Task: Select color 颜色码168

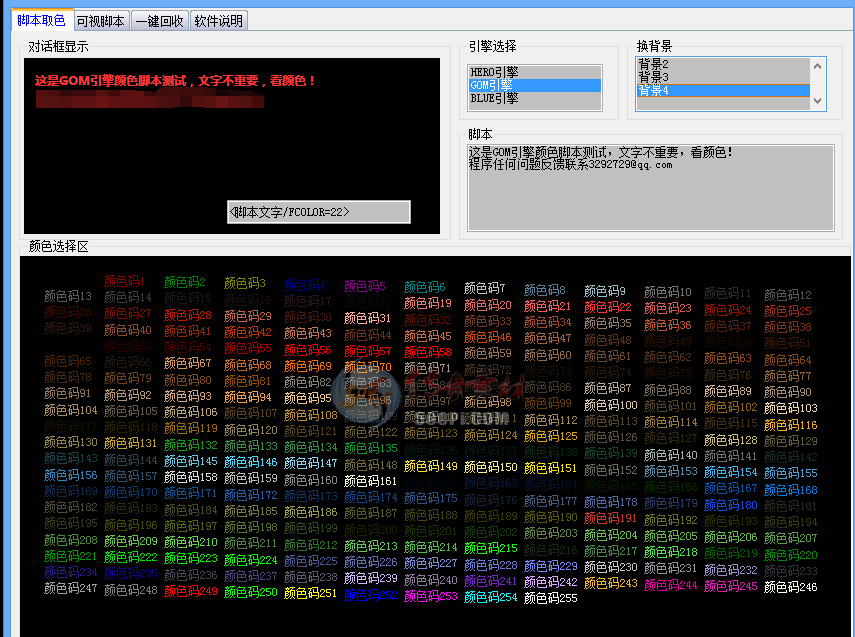Action: pos(791,490)
